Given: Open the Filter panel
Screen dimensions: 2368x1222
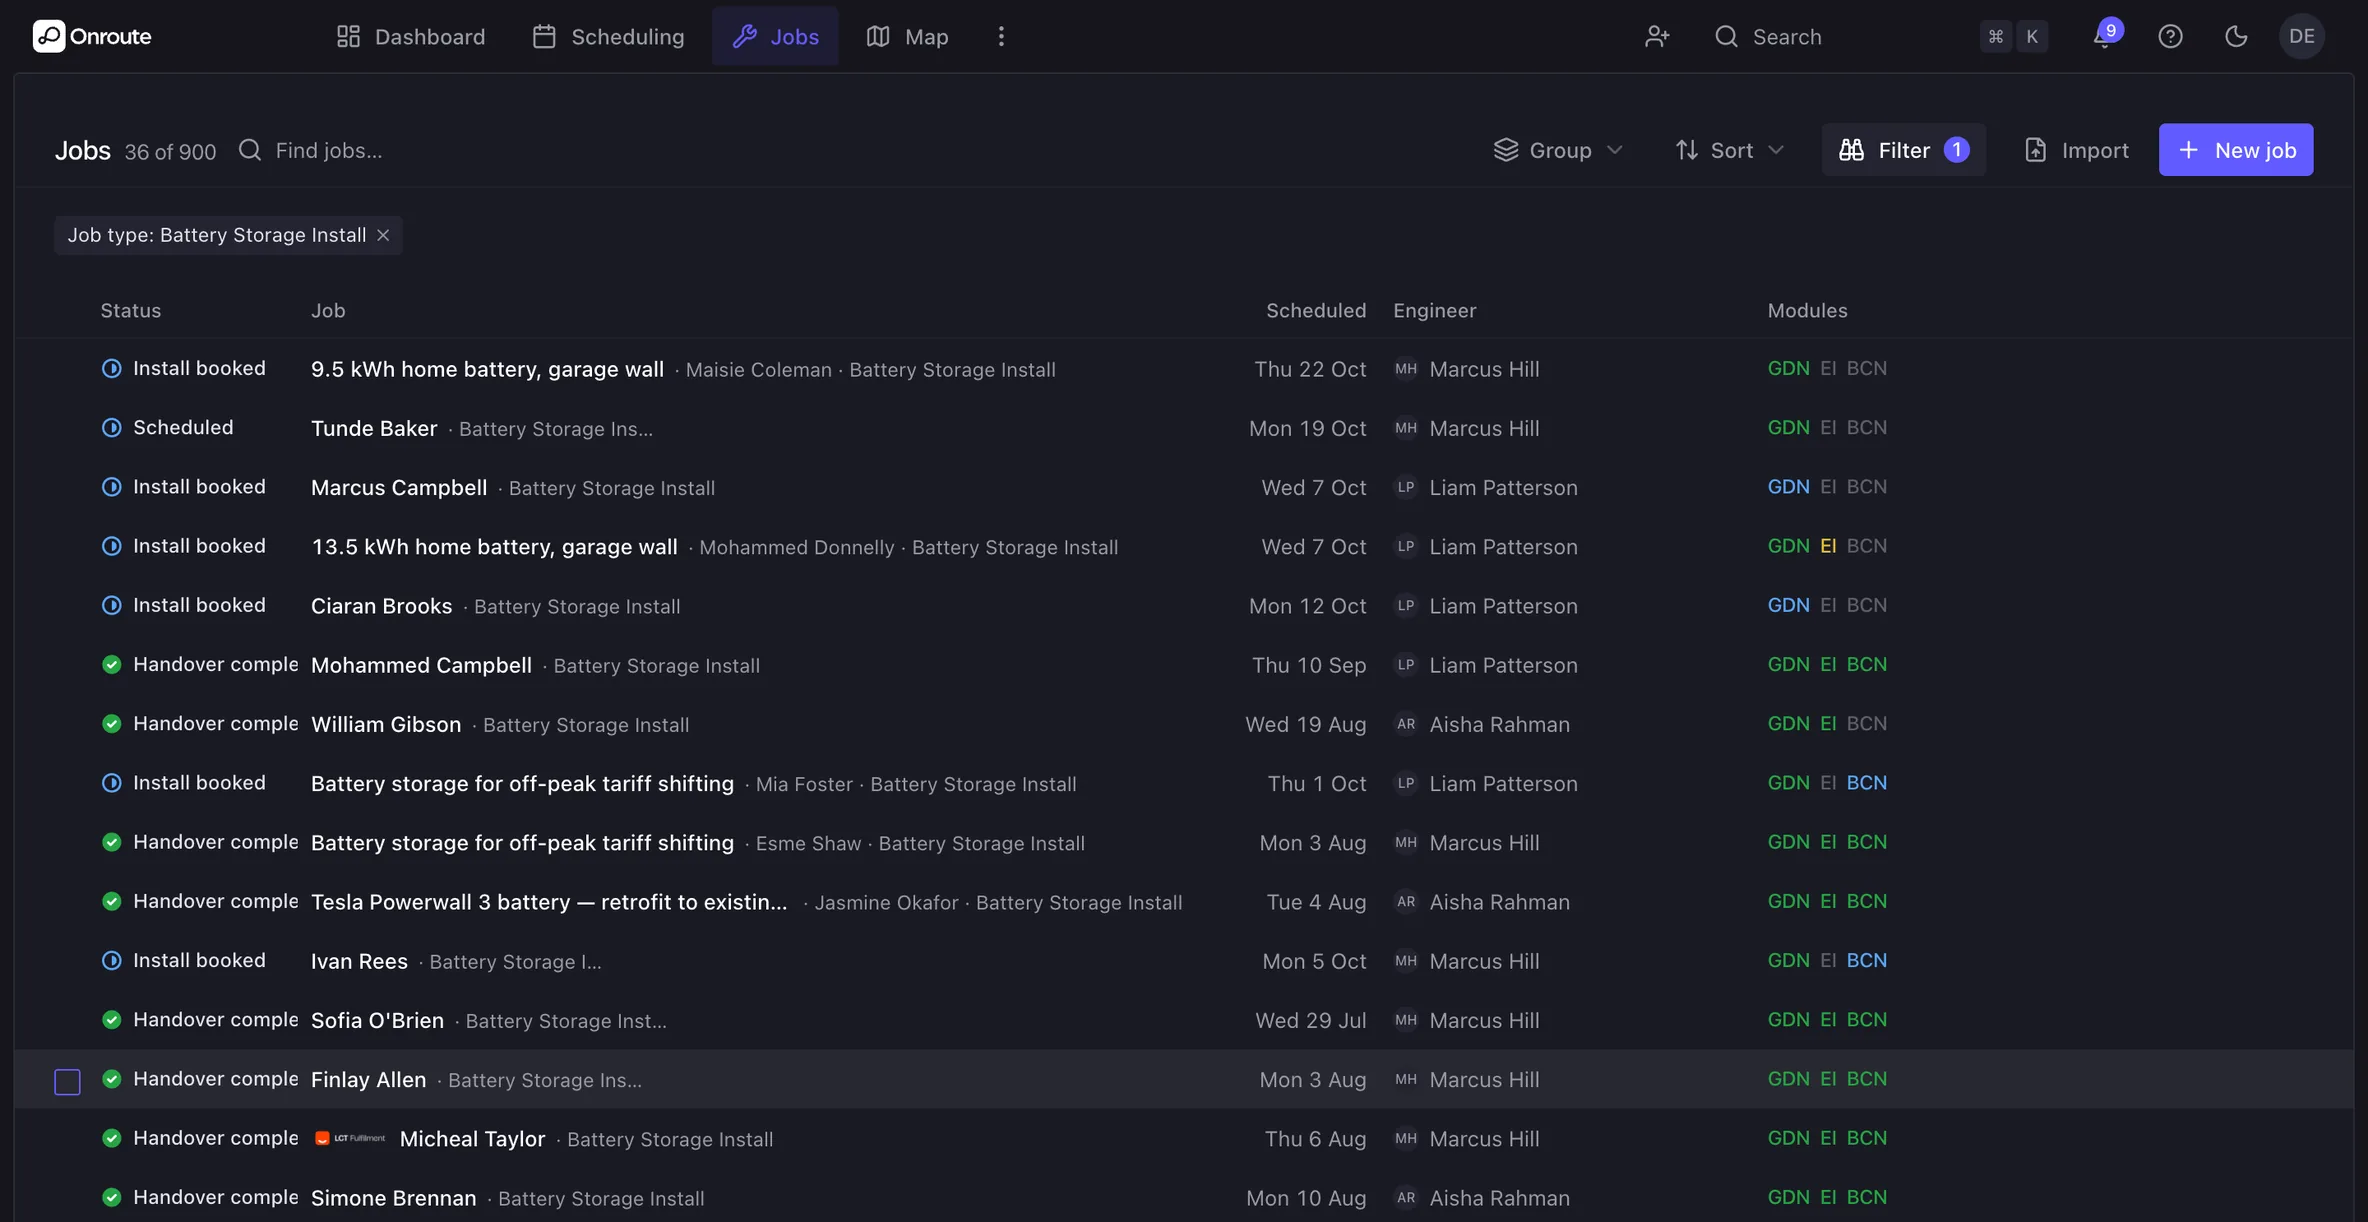Looking at the screenshot, I should [x=1903, y=150].
